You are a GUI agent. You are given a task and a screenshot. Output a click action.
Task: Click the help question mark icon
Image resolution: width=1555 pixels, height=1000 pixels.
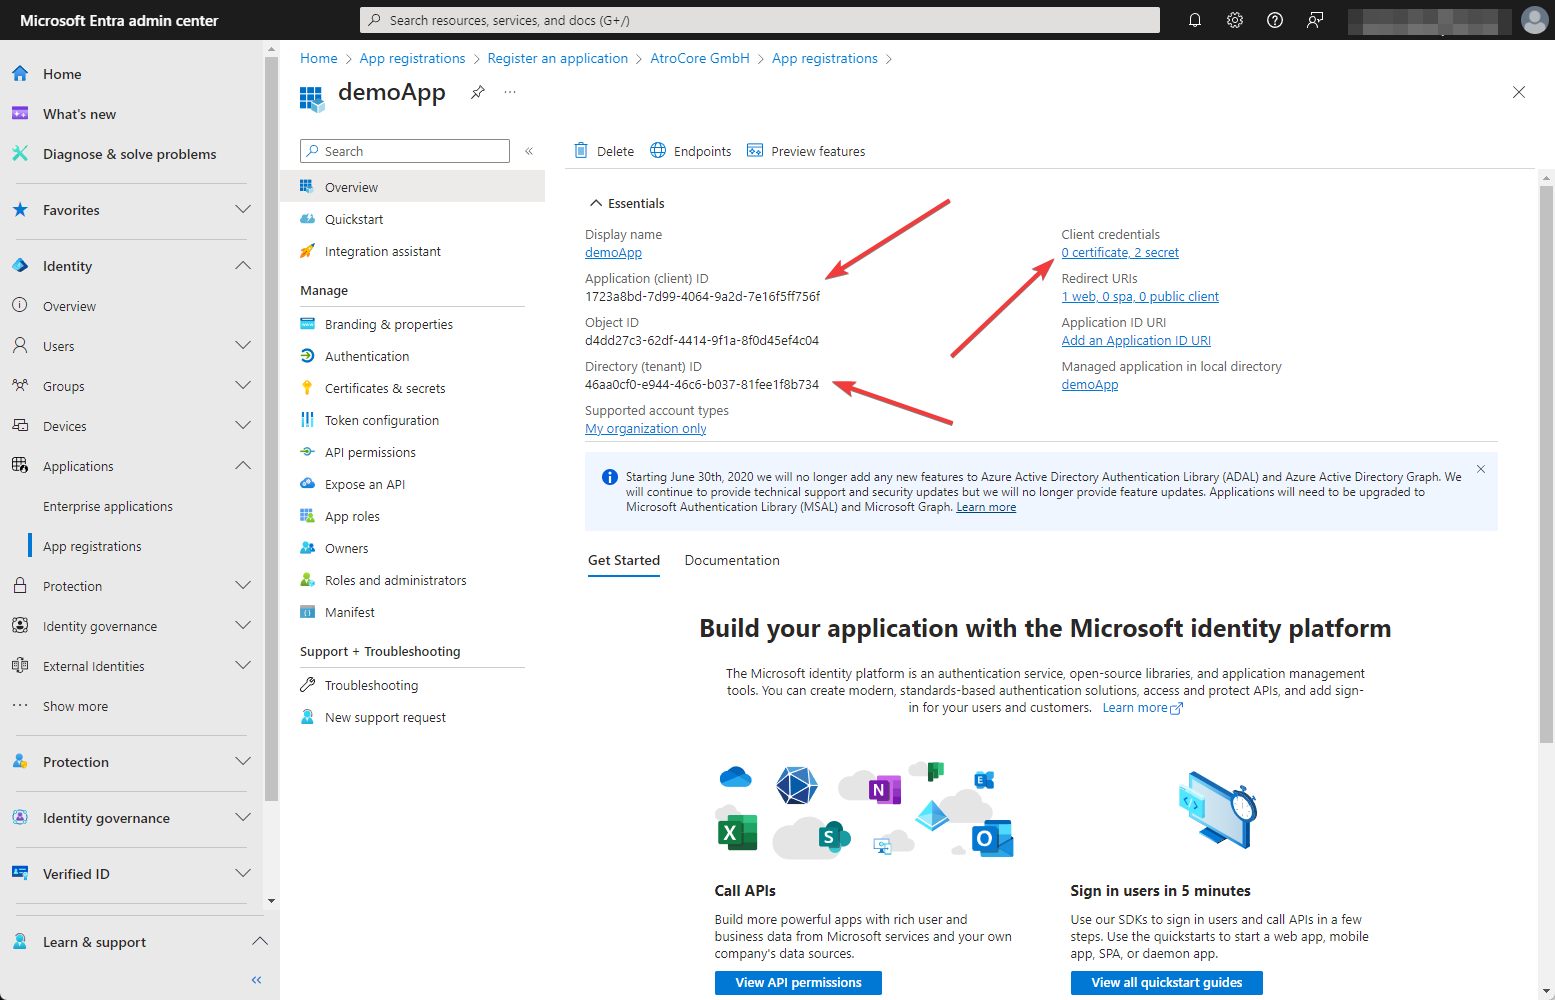(1275, 20)
